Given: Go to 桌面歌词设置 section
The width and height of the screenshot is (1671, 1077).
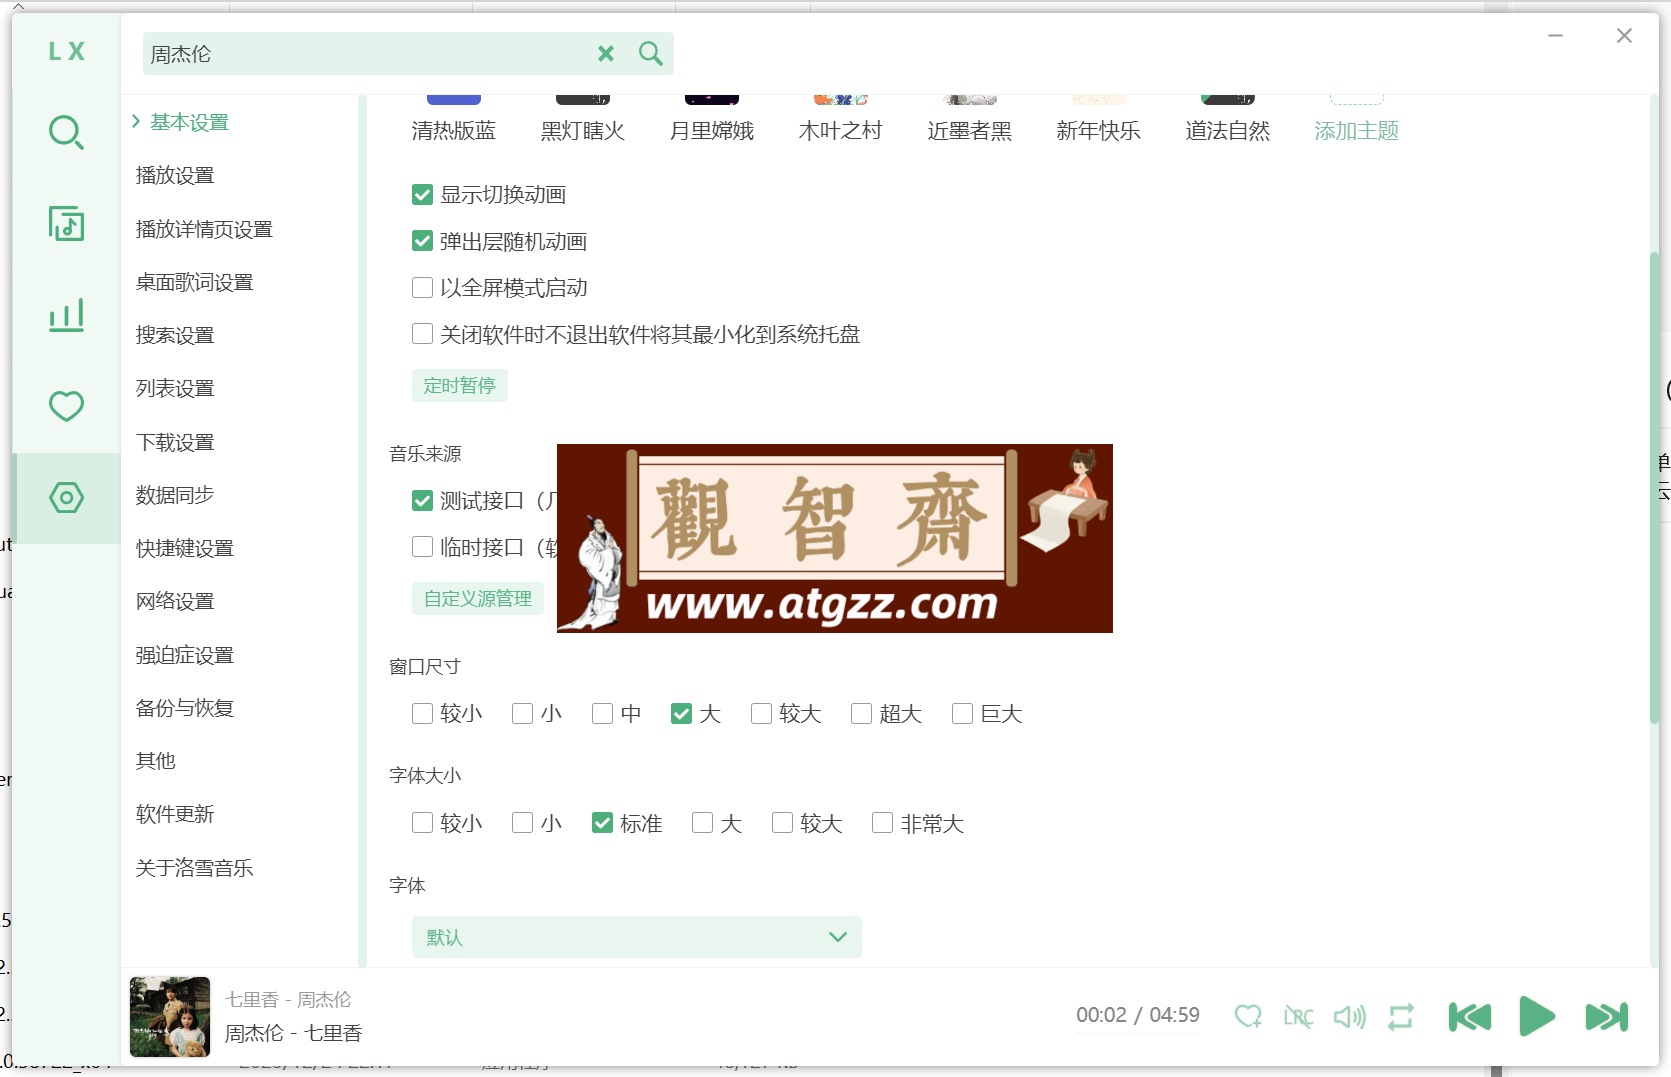Looking at the screenshot, I should pyautogui.click(x=194, y=282).
